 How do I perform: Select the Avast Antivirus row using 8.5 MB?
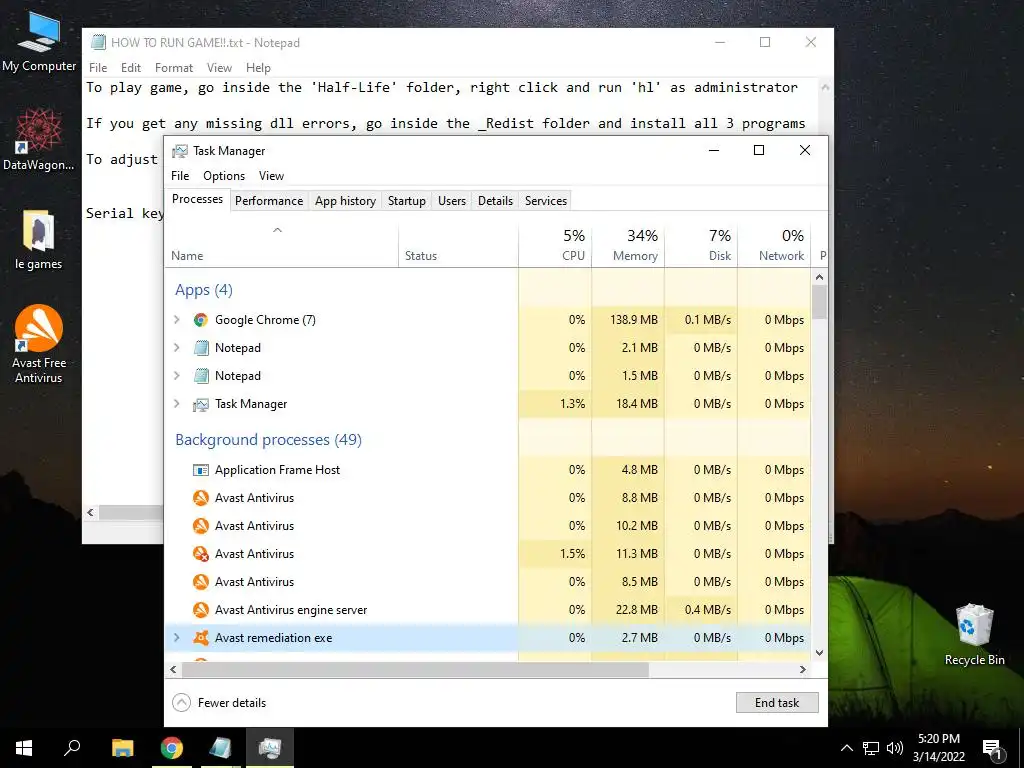point(488,582)
